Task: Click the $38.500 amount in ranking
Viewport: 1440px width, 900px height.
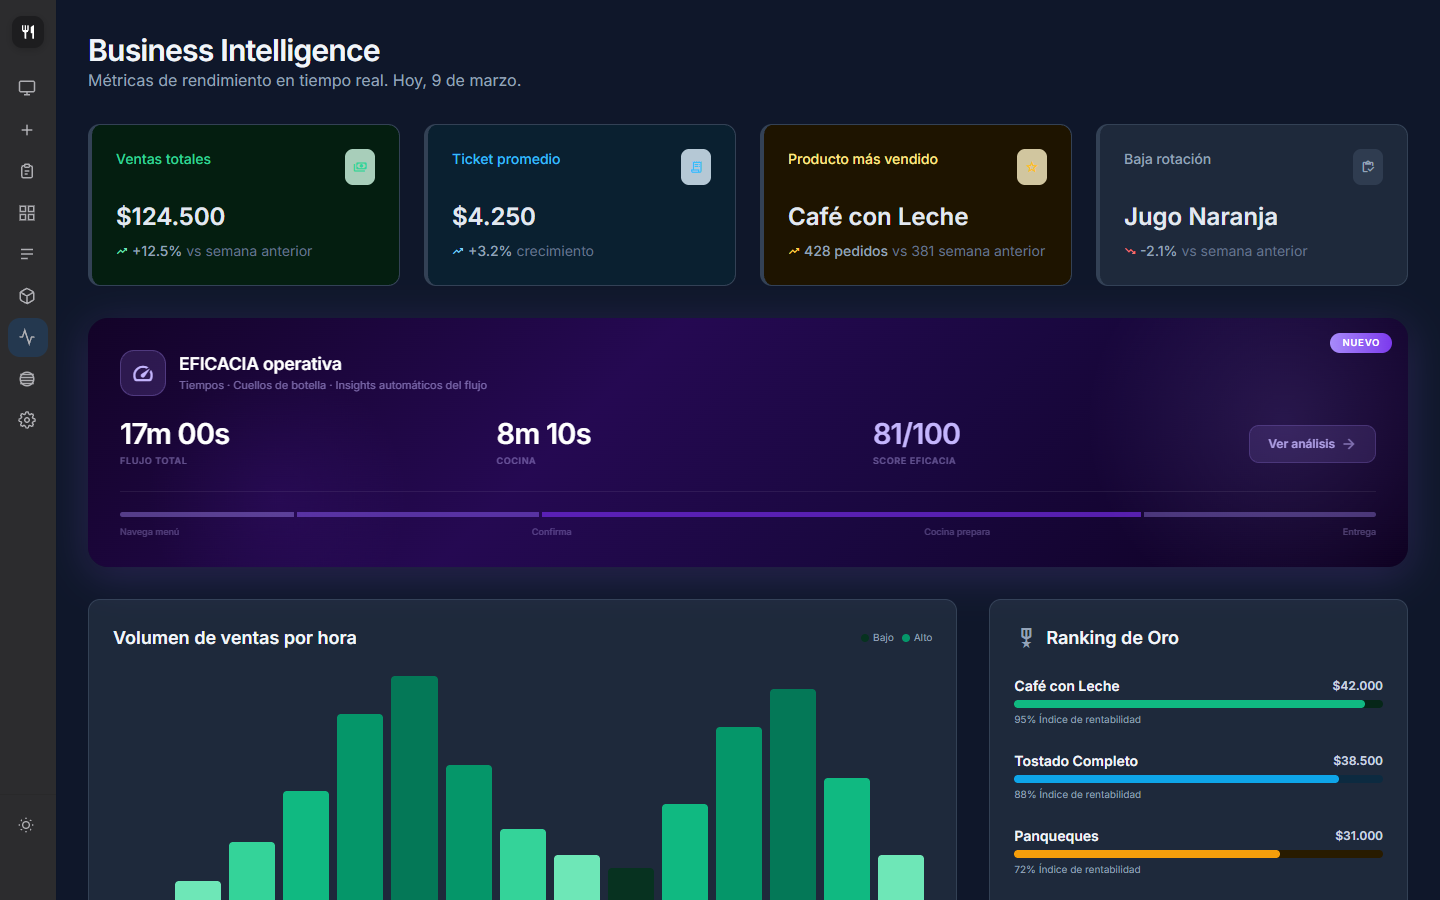Action: 1358,761
